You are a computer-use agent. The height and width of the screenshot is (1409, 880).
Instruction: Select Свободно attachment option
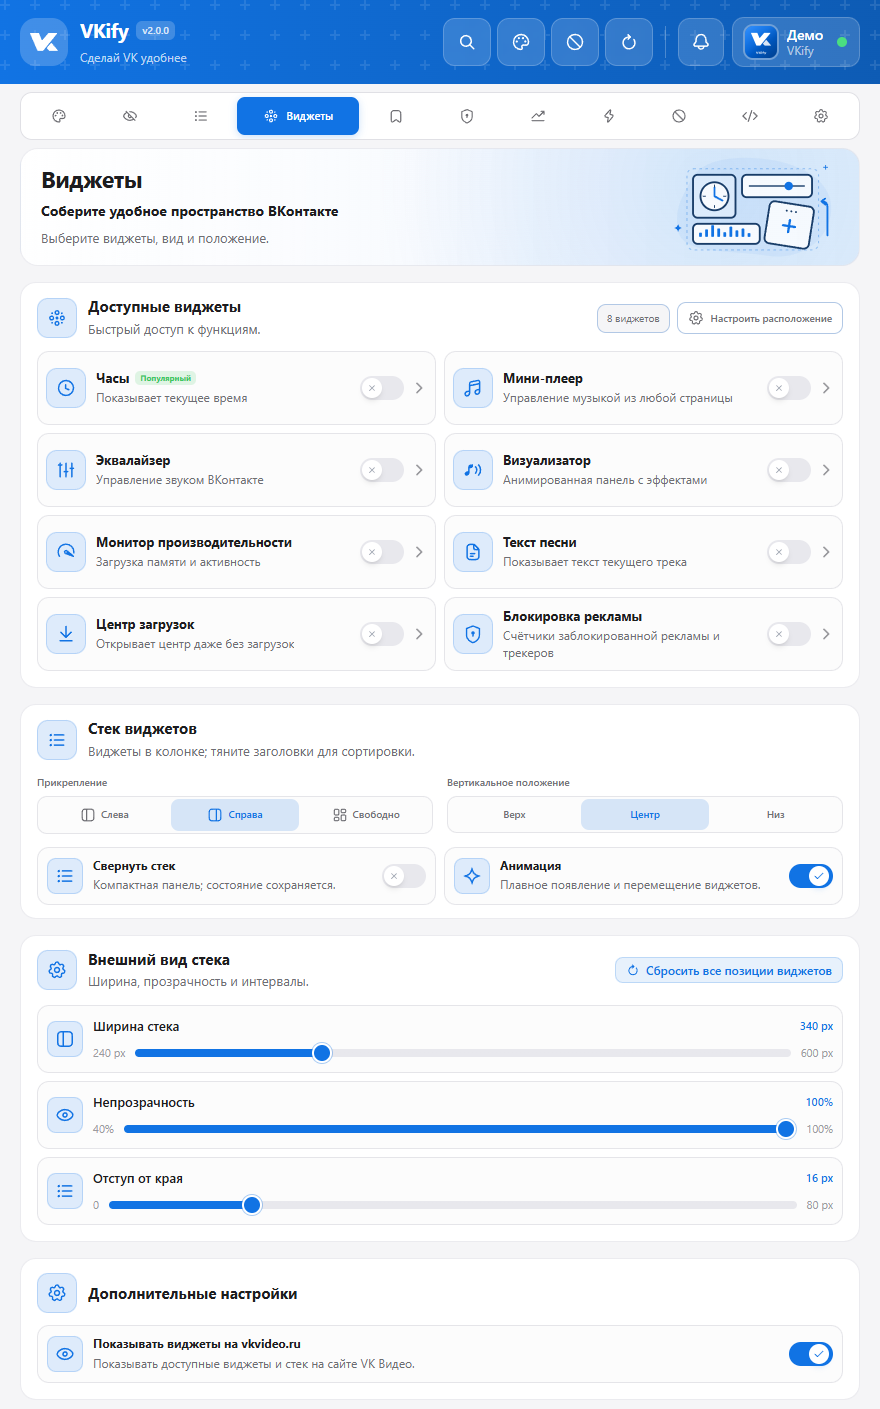(x=366, y=815)
